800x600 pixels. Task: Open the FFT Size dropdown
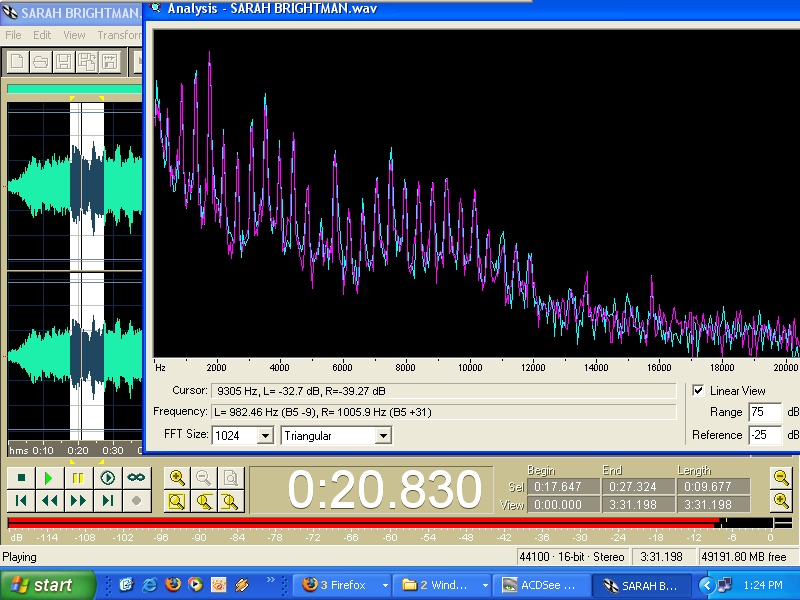tap(264, 436)
